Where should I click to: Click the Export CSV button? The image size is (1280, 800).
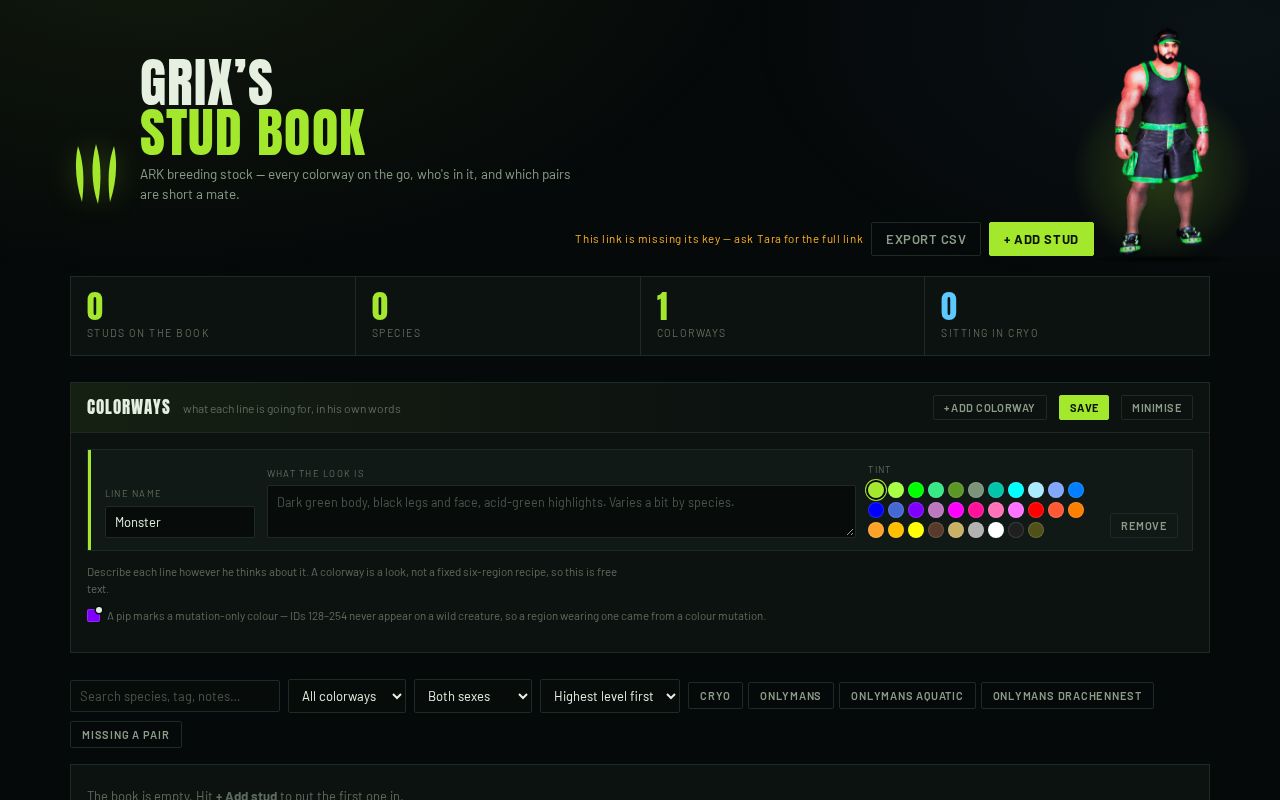pos(926,239)
